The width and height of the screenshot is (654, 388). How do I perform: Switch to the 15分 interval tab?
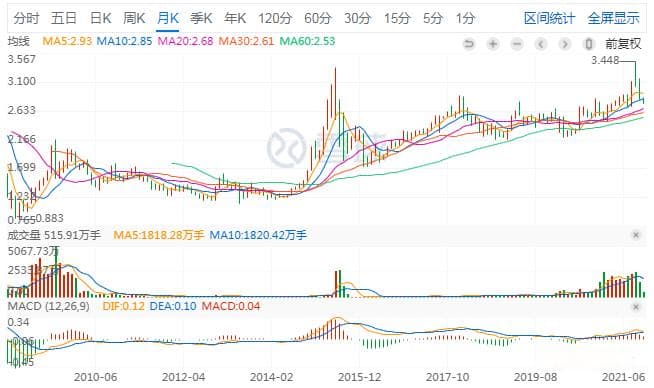tap(397, 18)
